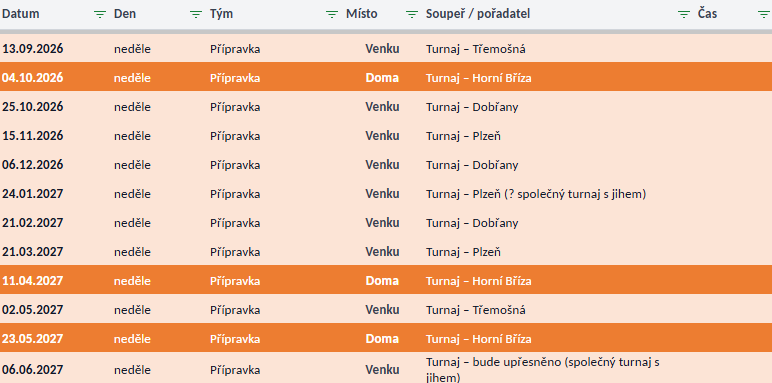Select the 13.09.2026 Třemošná tournament row
Screen dimensions: 772x383
386,48
